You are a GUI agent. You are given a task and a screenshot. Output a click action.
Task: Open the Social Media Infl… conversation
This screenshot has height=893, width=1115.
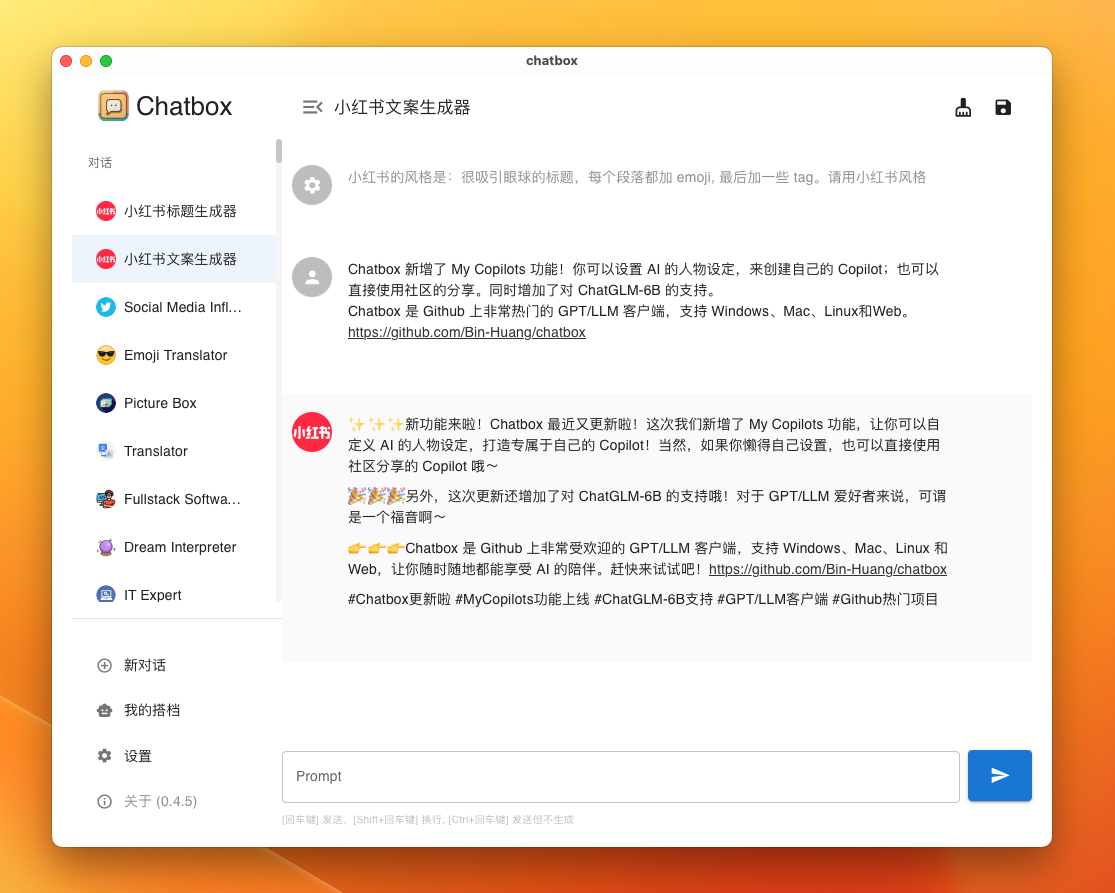[x=174, y=307]
